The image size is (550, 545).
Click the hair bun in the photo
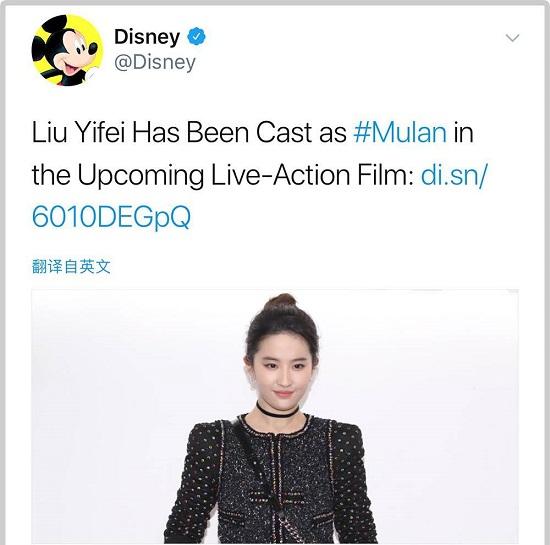(x=280, y=303)
